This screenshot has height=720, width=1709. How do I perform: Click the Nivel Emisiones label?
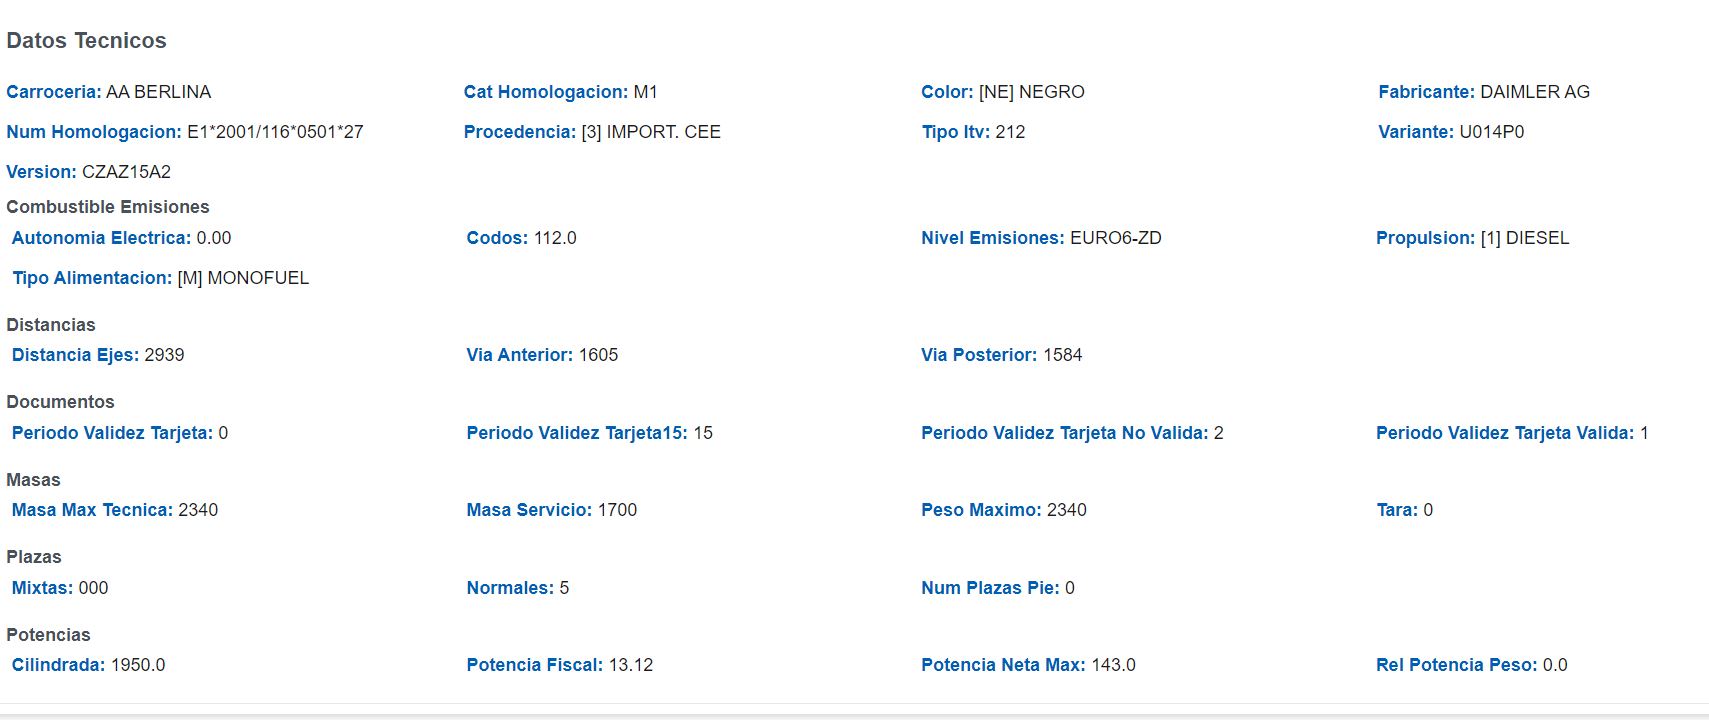click(x=992, y=238)
